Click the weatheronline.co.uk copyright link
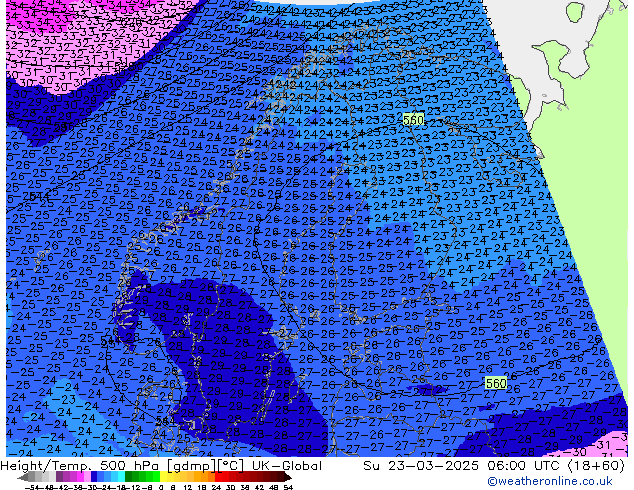Screen dimensions: 634x490 click(550, 481)
